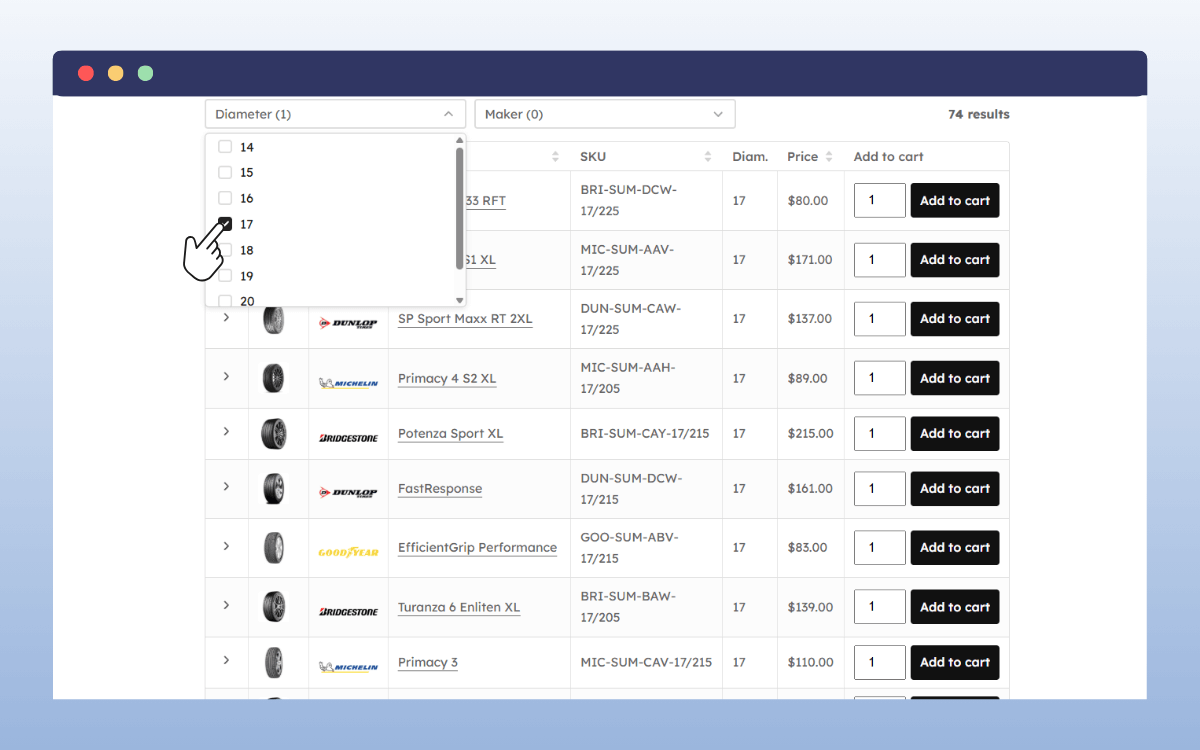Check the 16 diameter option

click(225, 198)
